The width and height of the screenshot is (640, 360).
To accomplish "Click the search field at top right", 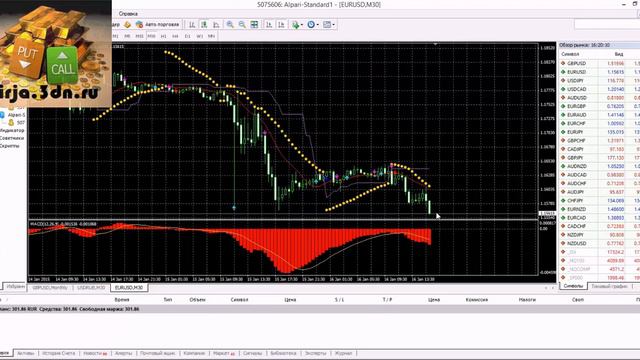I will pos(607,24).
